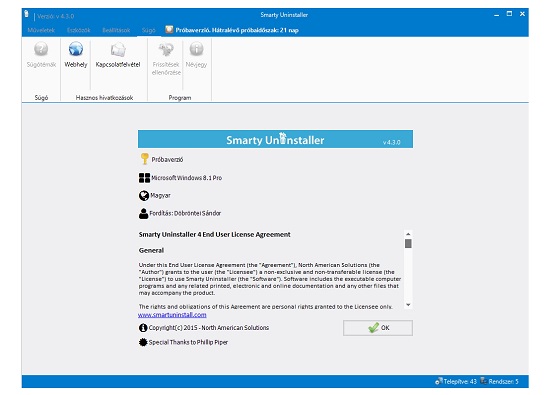The height and width of the screenshot is (395, 550).
Task: Open the Súgótémák help topics icon
Action: coord(41,49)
